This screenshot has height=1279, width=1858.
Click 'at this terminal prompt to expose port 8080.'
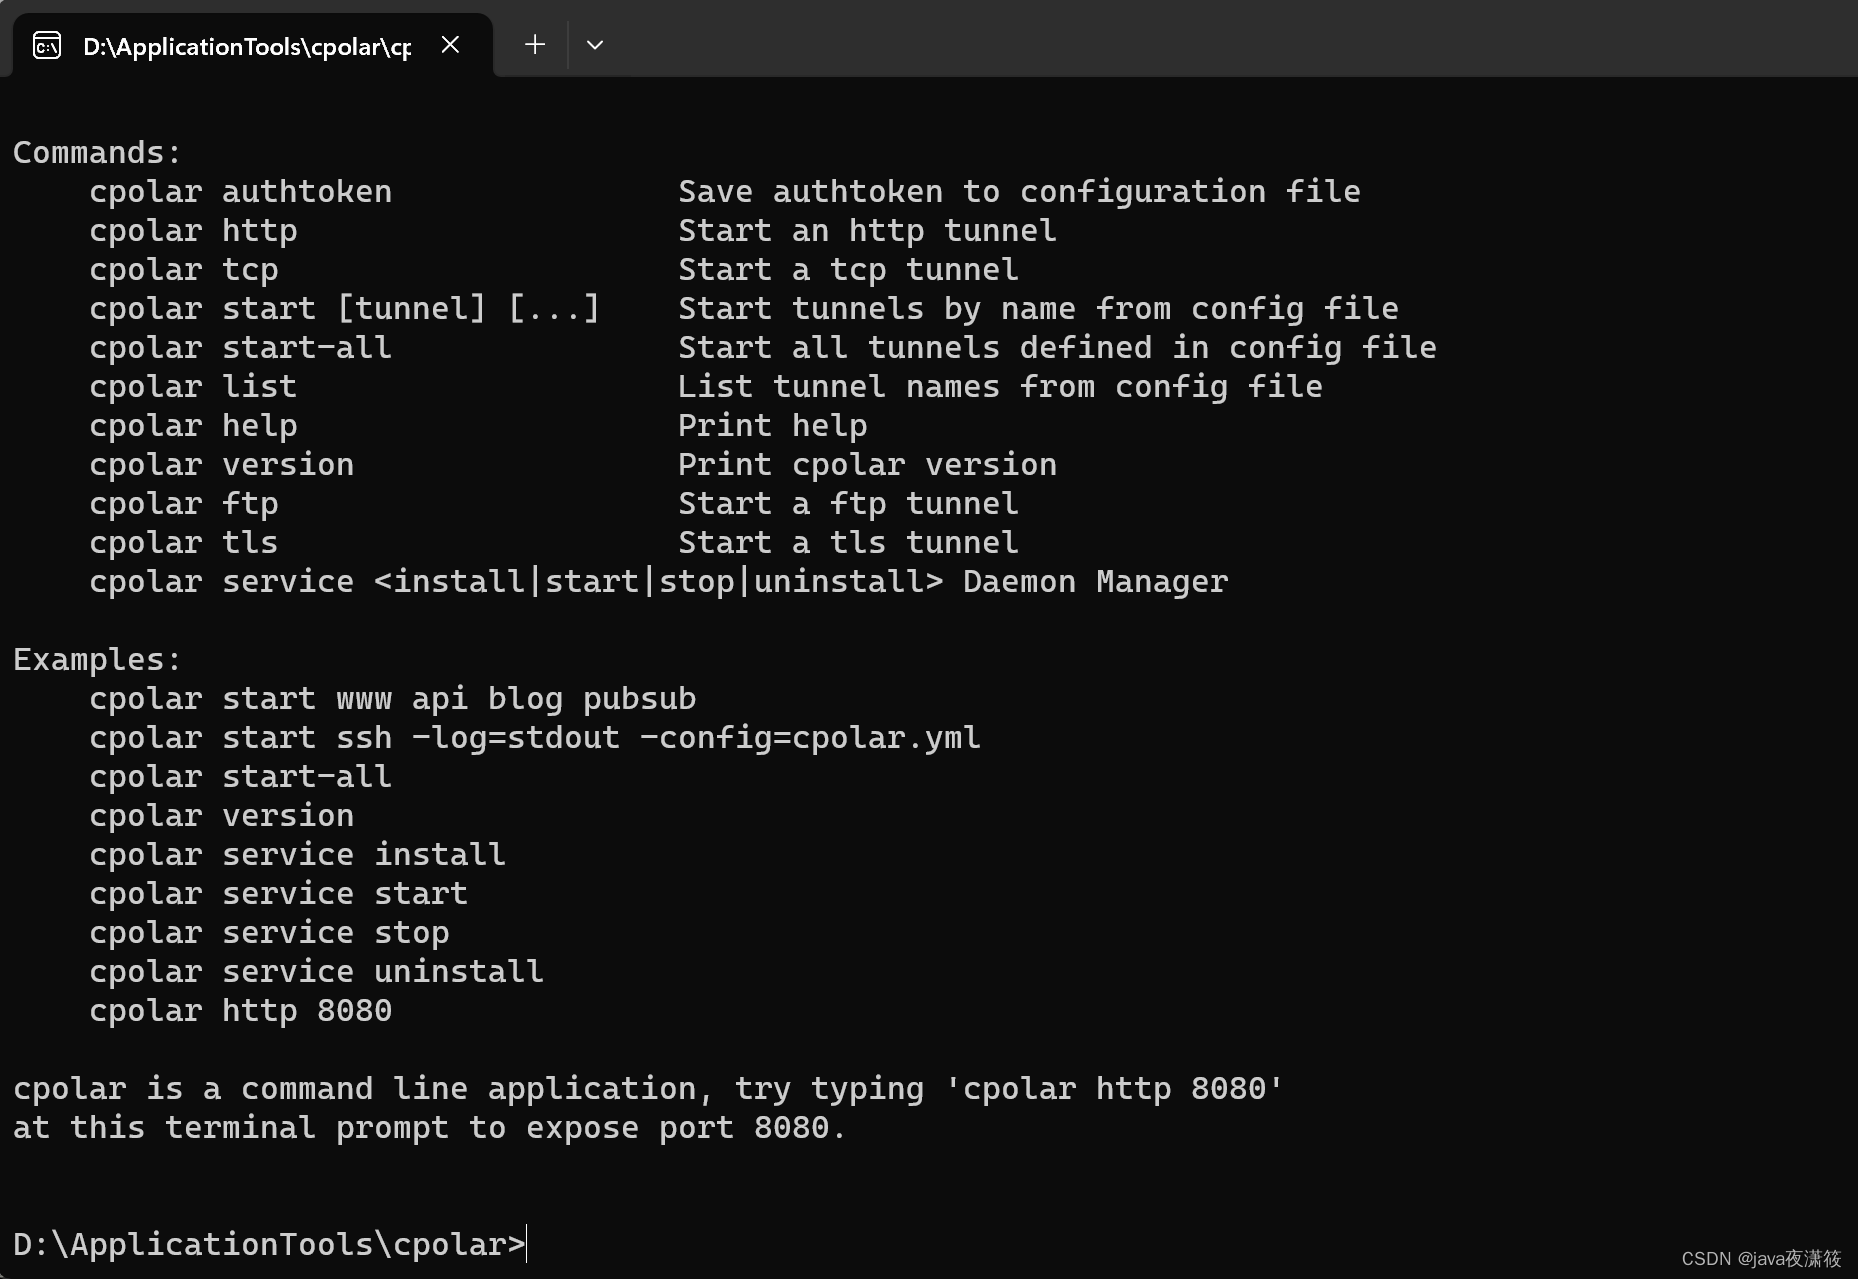[429, 1128]
